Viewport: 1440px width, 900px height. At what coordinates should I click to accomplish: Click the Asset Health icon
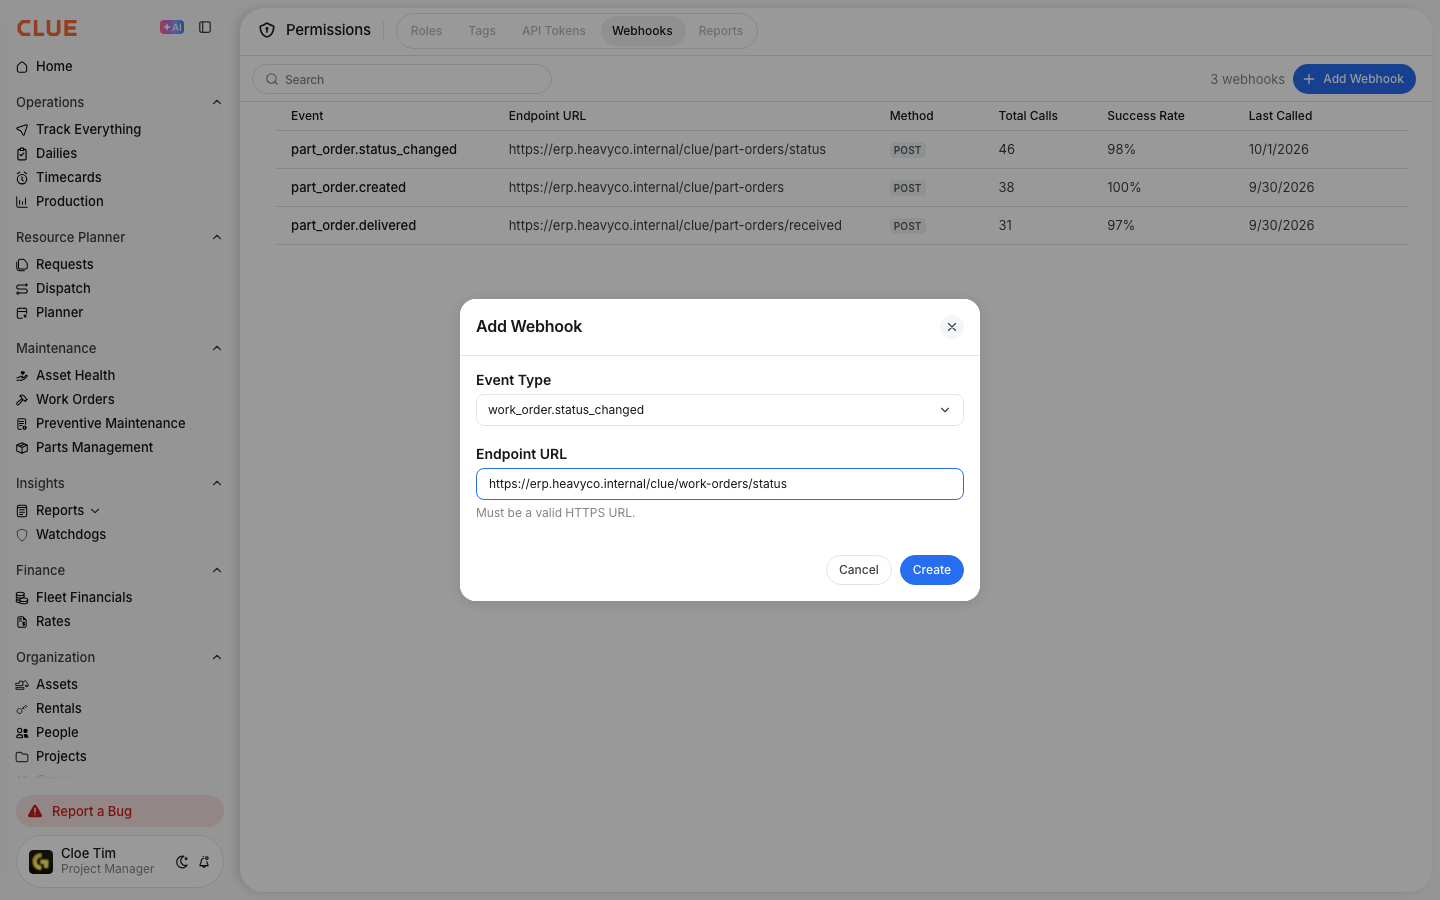pos(22,376)
